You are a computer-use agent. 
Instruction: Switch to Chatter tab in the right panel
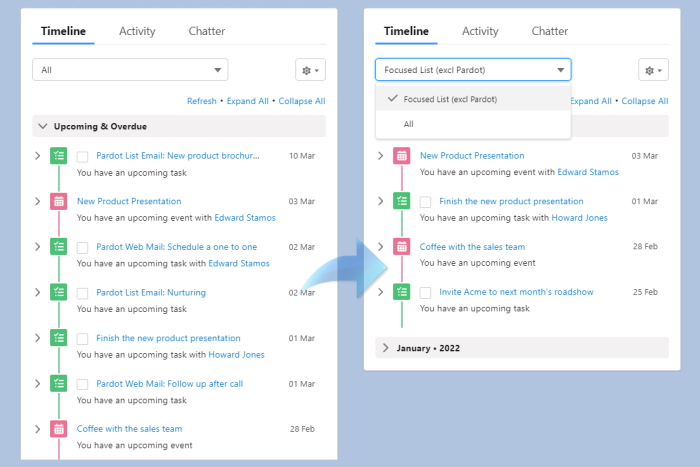[549, 31]
